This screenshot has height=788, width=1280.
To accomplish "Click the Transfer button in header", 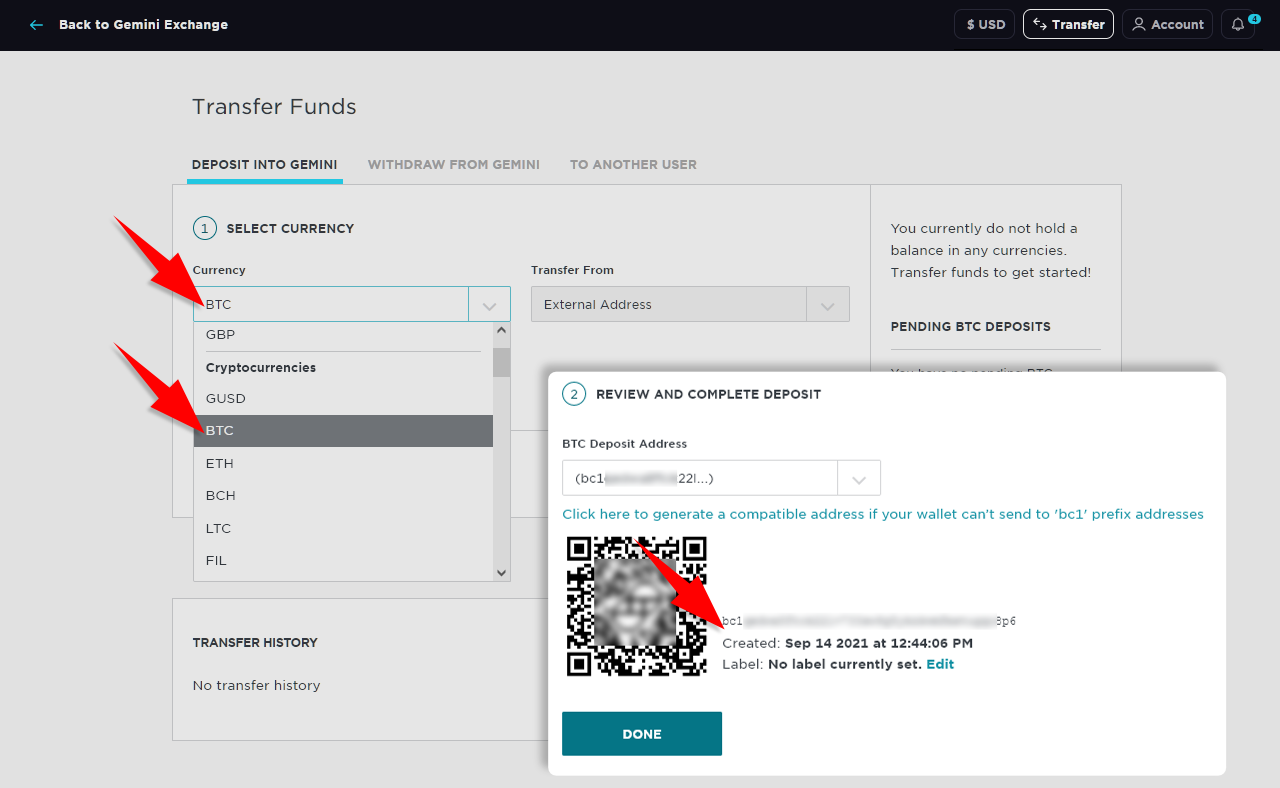I will [x=1068, y=25].
